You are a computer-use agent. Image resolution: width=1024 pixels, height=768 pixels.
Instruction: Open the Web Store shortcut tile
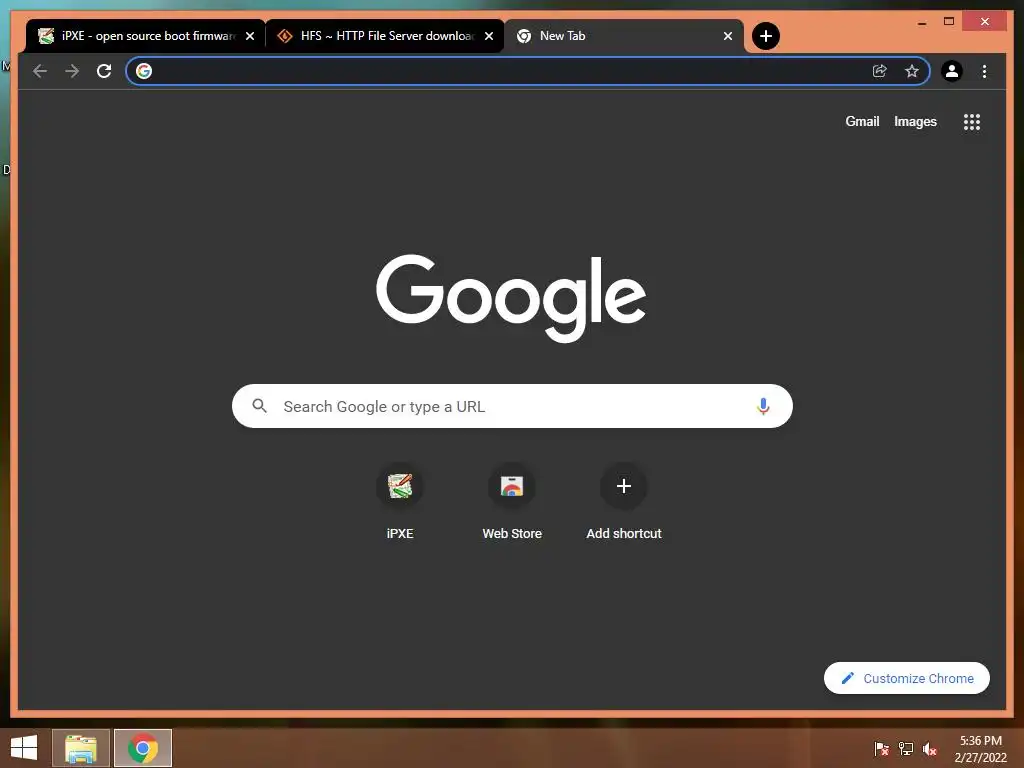pos(512,502)
